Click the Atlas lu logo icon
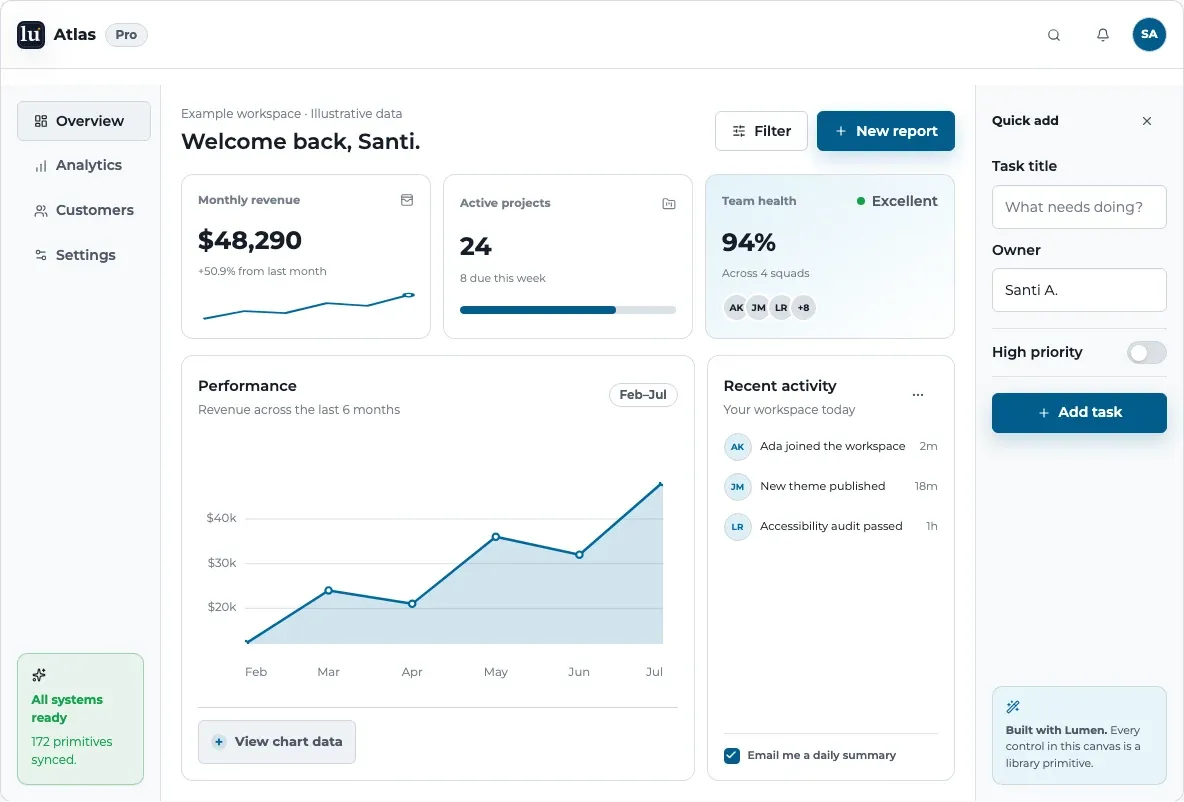 (x=31, y=35)
